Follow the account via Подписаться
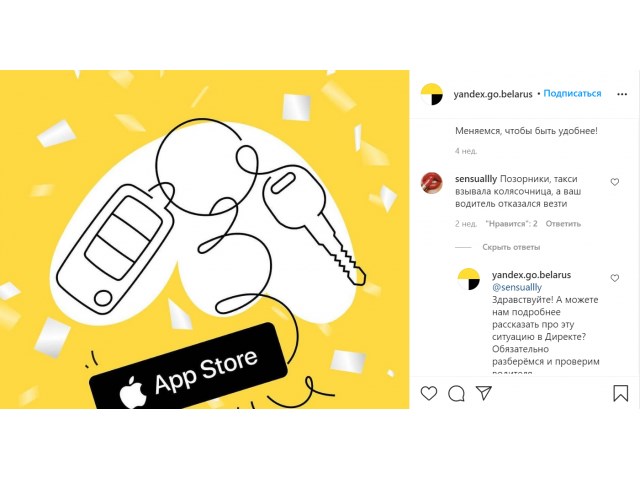Viewport: 640px width, 480px height. click(x=572, y=93)
